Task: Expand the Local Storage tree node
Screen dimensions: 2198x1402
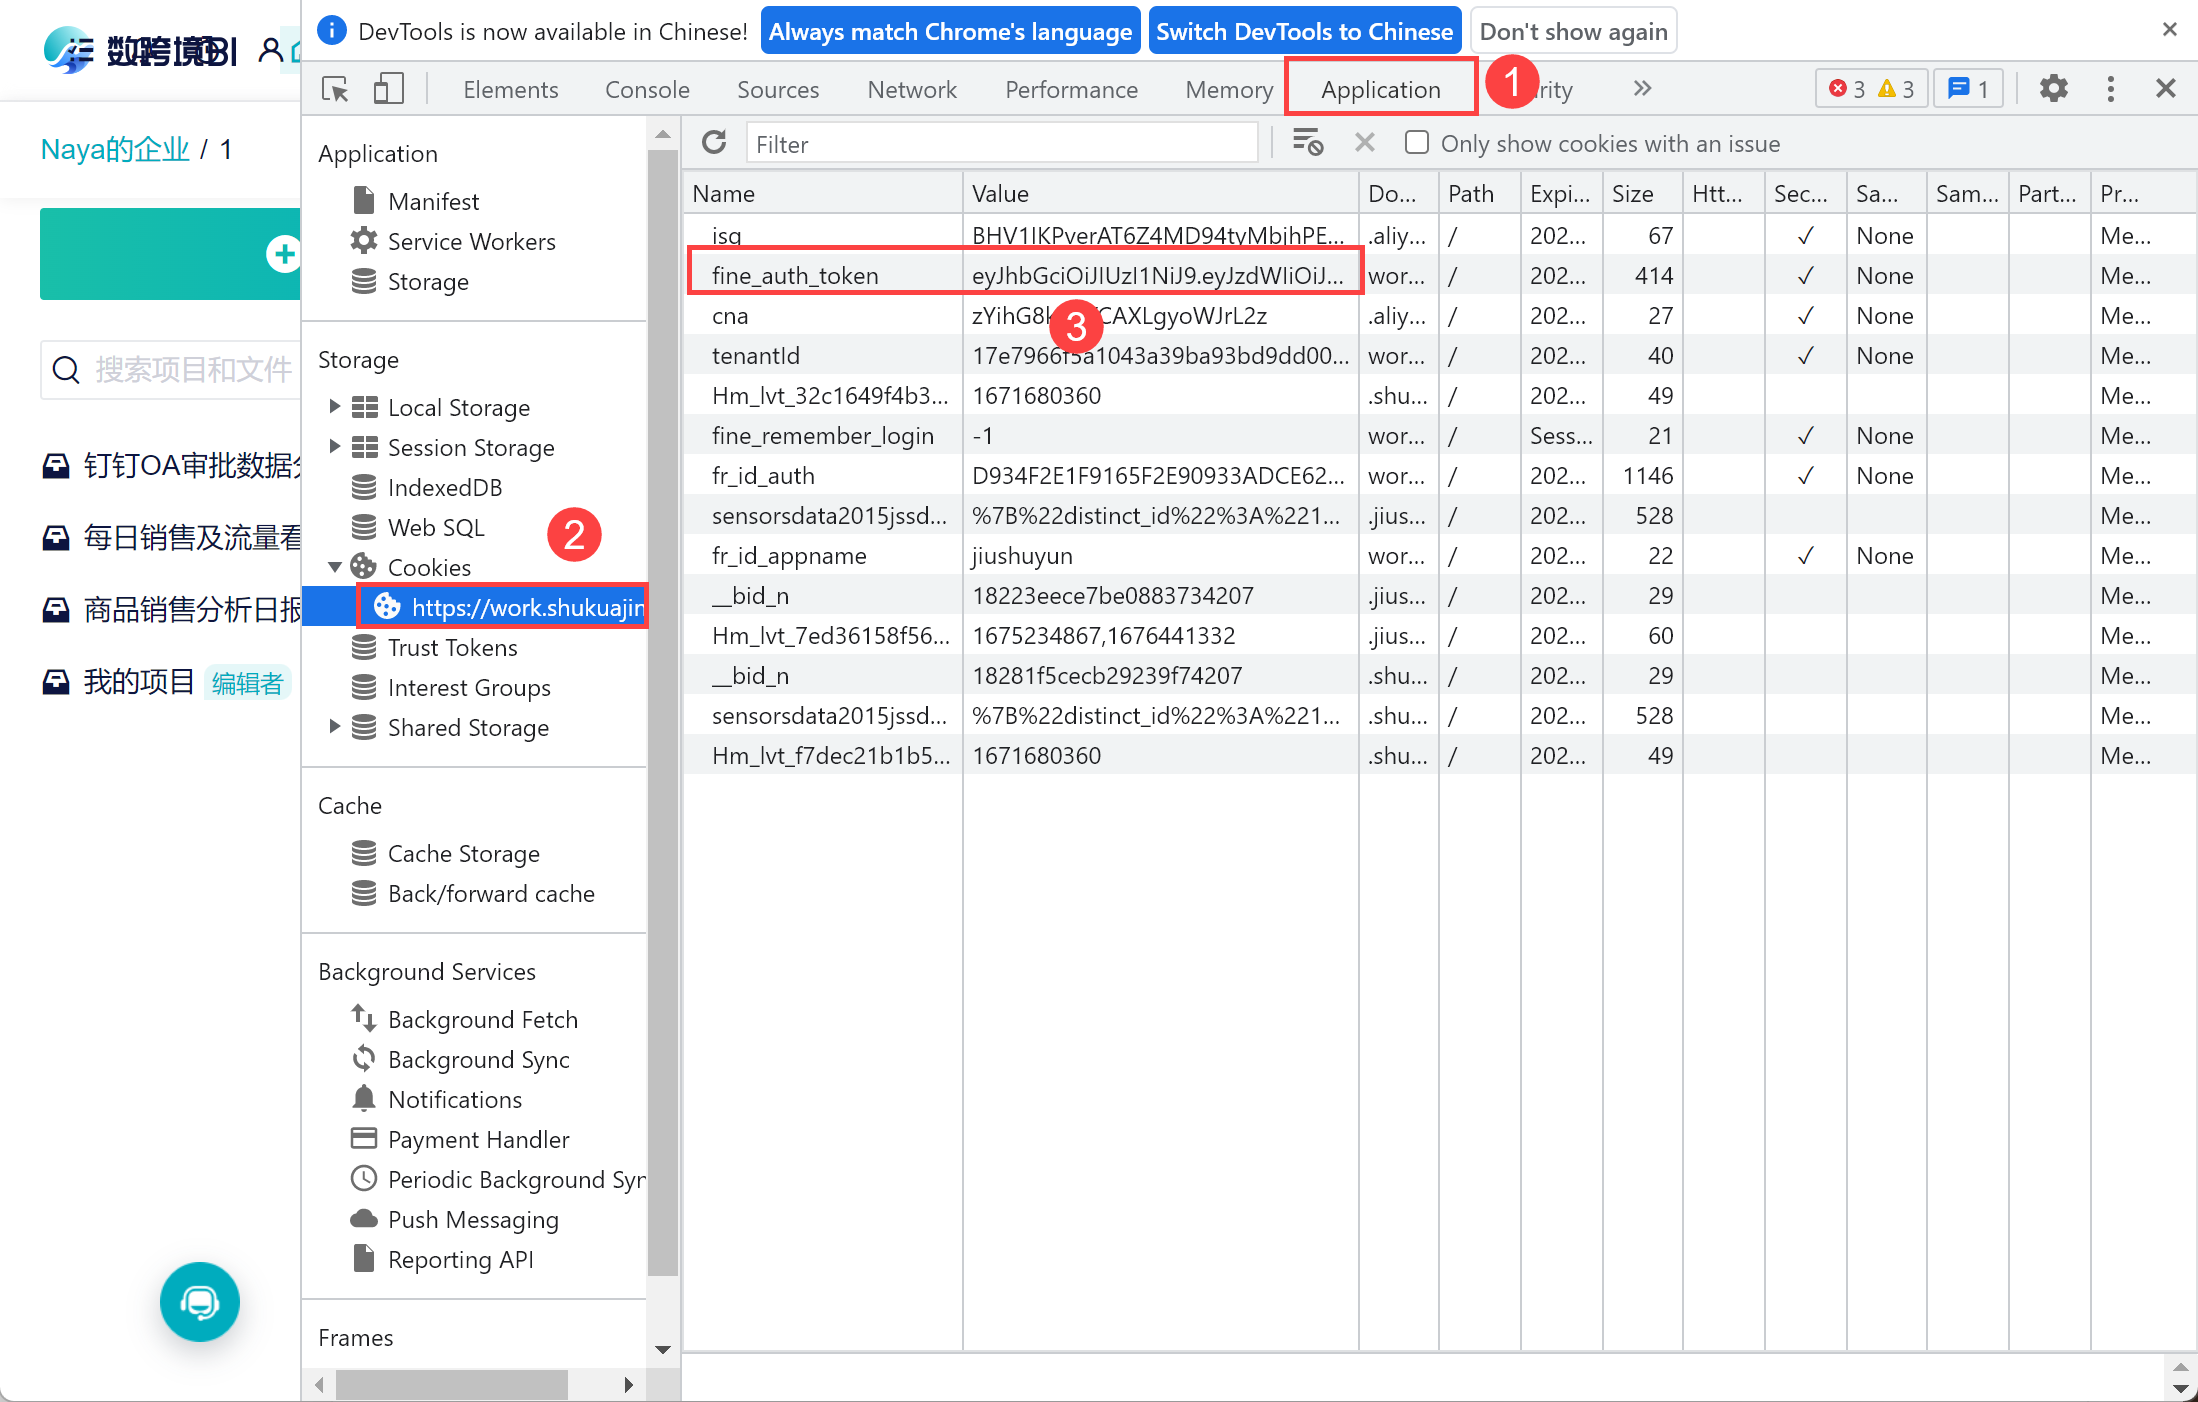Action: tap(335, 406)
